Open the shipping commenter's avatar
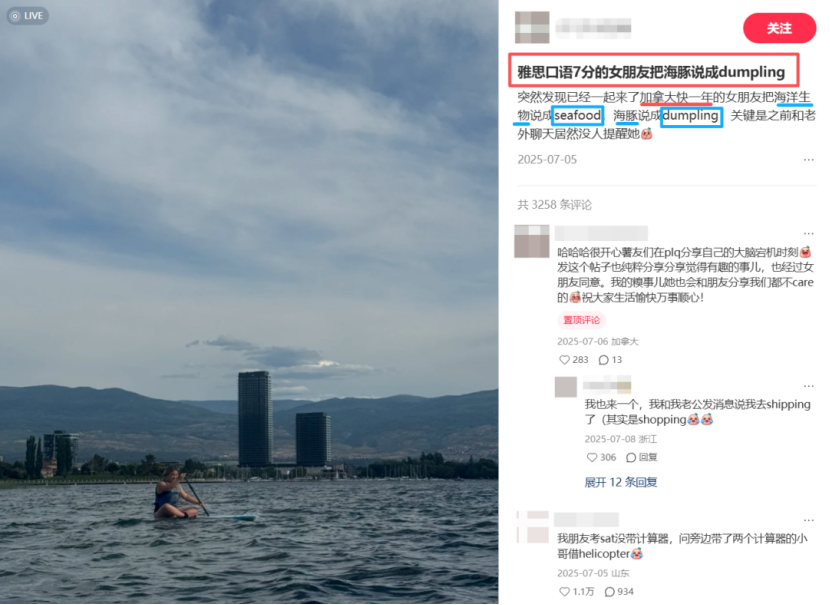Screen dimensions: 830x605 [x=565, y=387]
